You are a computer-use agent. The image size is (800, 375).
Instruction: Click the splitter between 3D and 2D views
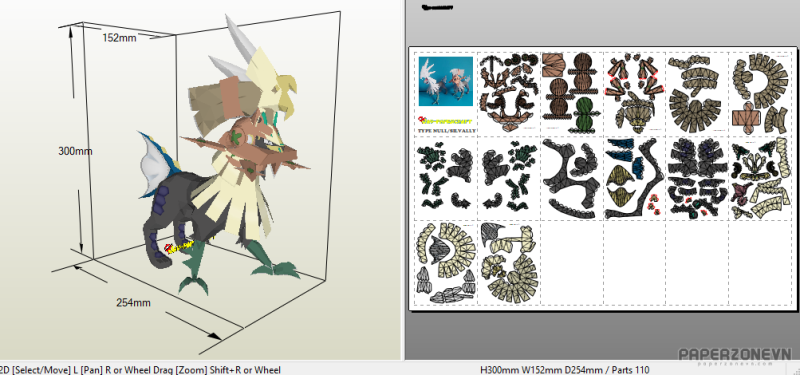pyautogui.click(x=403, y=180)
